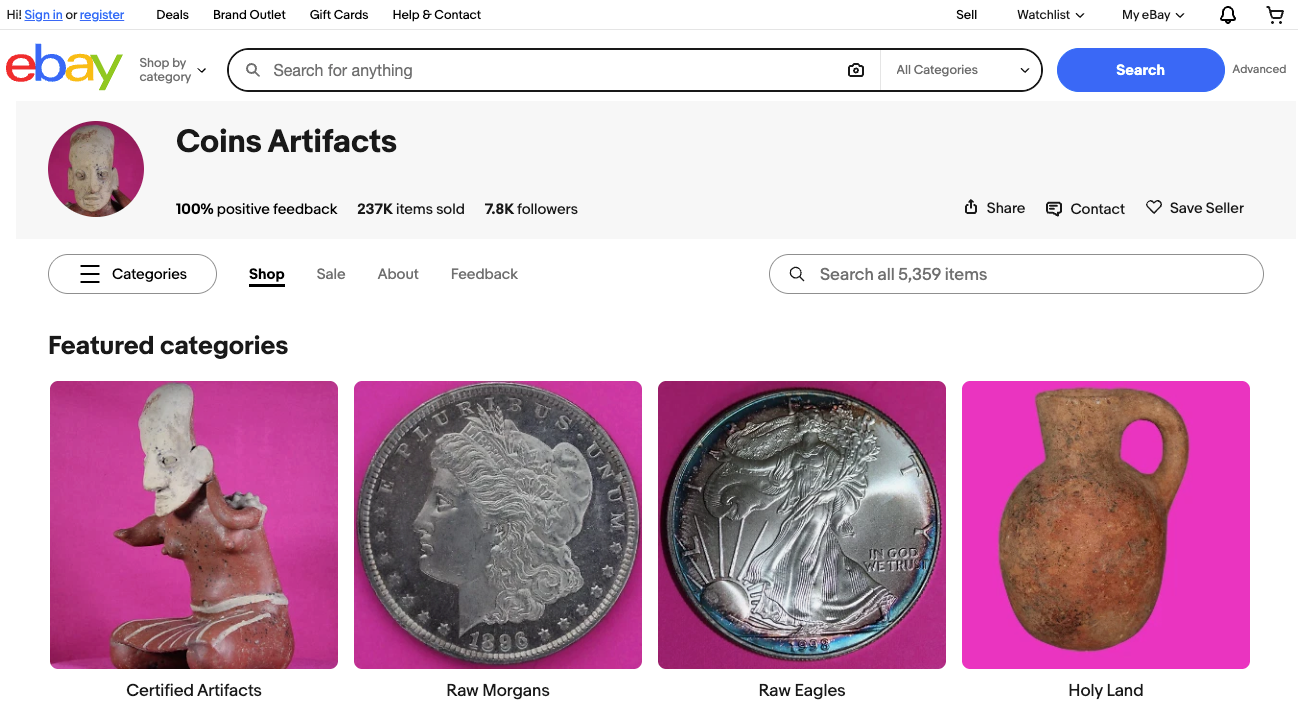Expand the My eBay dropdown
The height and width of the screenshot is (713, 1298).
coord(1151,15)
